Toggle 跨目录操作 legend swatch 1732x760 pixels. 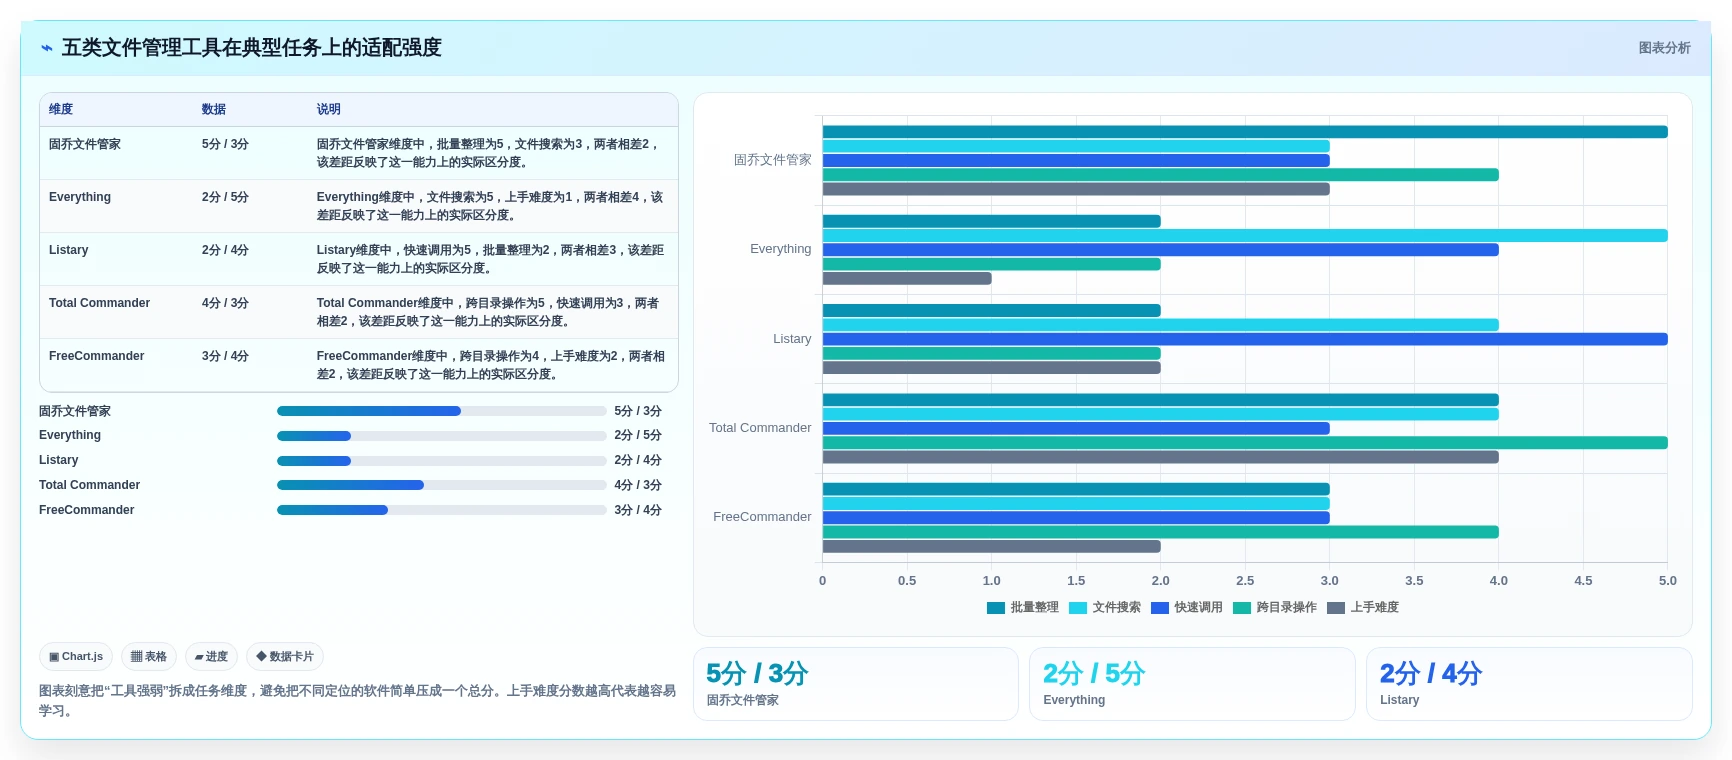(1242, 608)
